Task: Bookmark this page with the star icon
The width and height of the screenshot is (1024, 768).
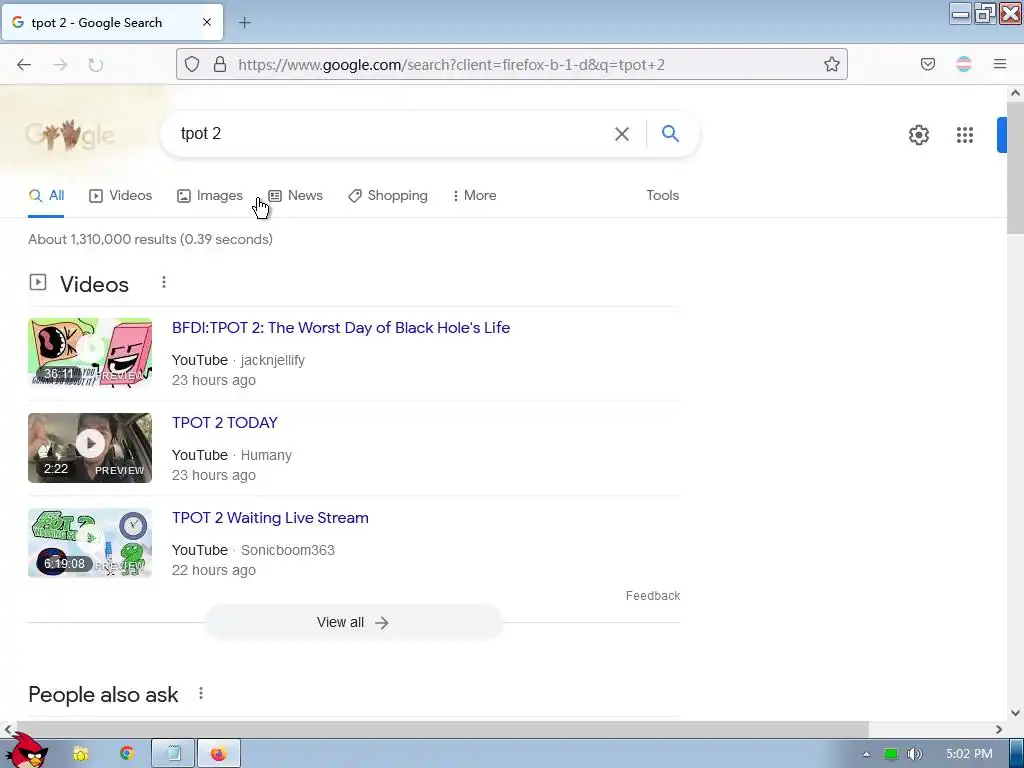Action: pyautogui.click(x=831, y=64)
